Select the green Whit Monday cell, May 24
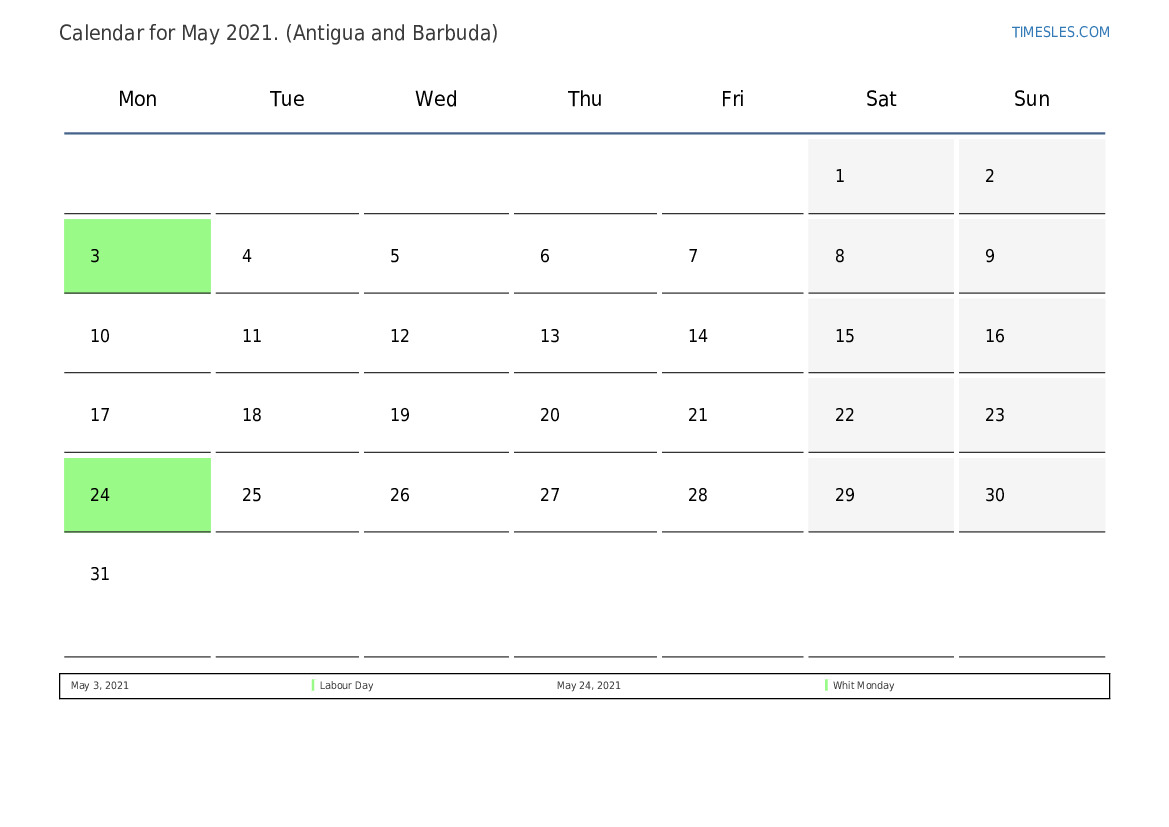 [x=137, y=494]
